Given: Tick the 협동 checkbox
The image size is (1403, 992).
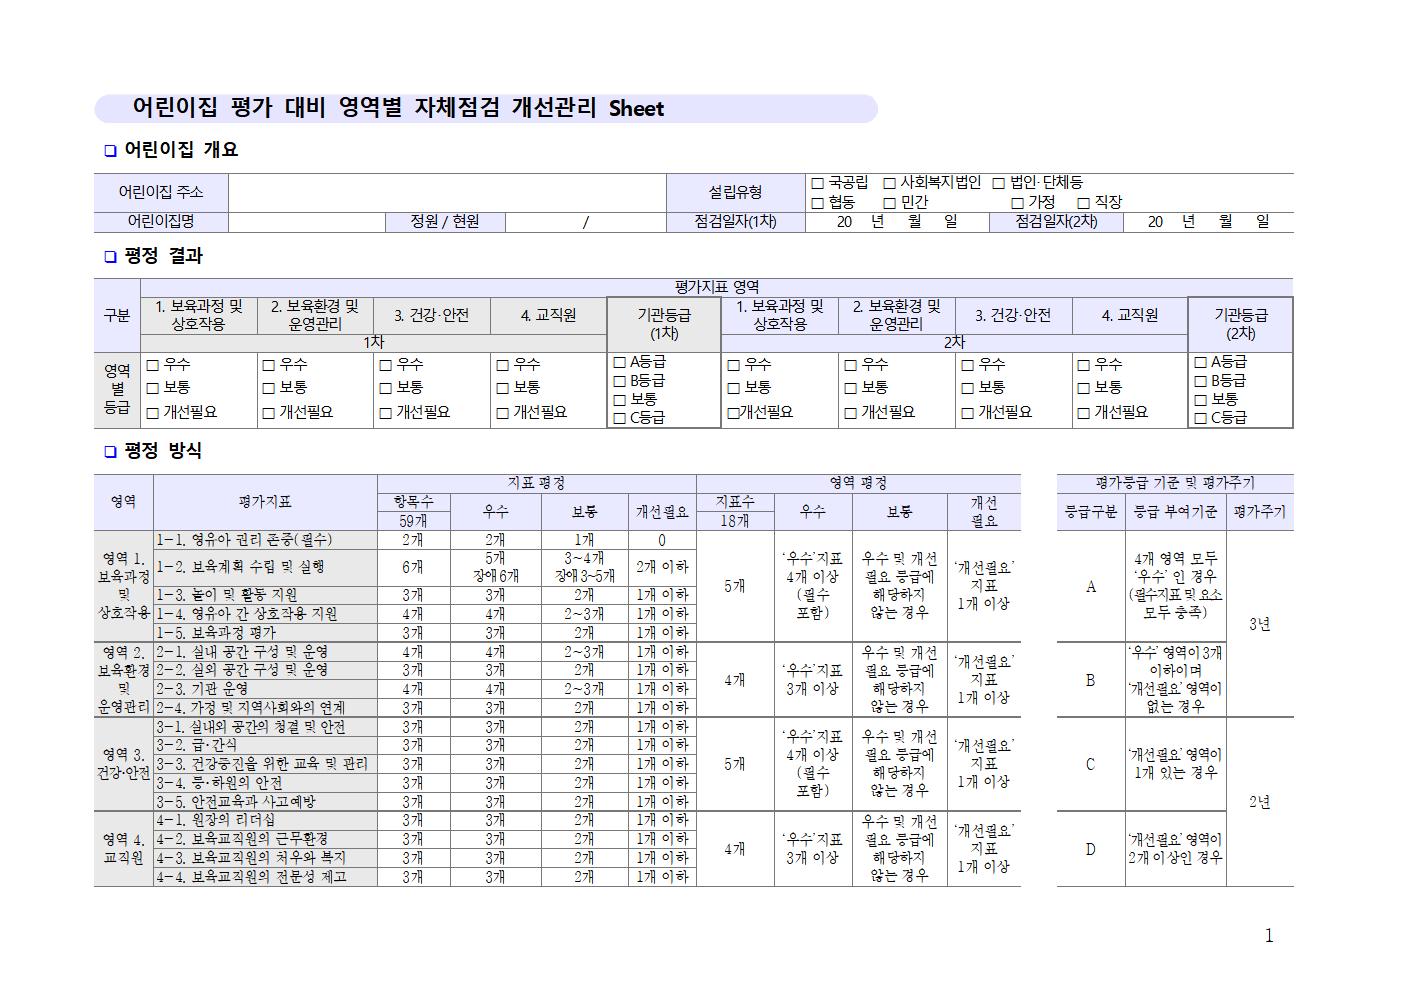Looking at the screenshot, I should click(x=817, y=202).
